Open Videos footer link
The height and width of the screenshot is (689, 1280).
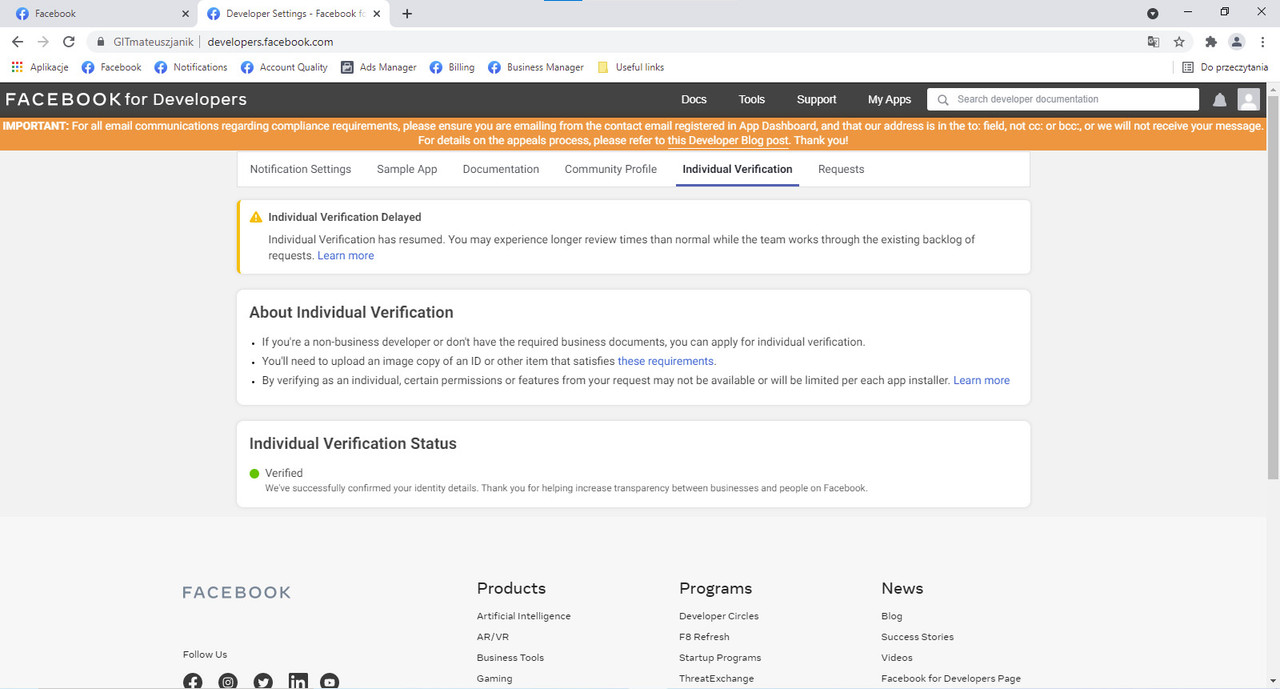tap(897, 658)
